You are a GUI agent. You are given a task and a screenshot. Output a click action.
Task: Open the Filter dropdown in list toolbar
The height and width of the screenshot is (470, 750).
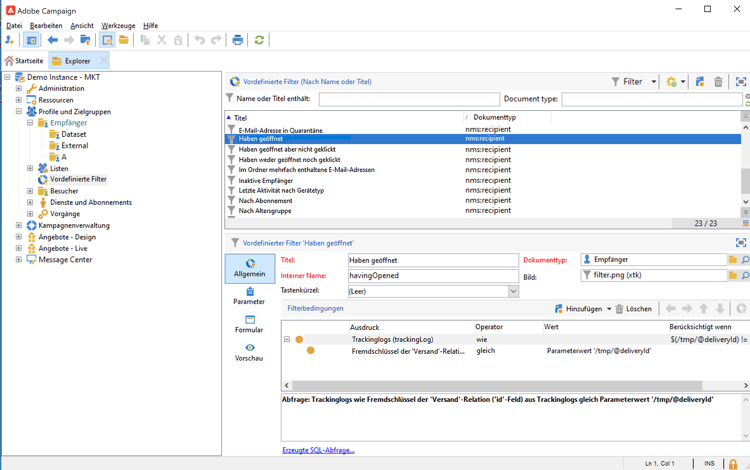pos(634,82)
